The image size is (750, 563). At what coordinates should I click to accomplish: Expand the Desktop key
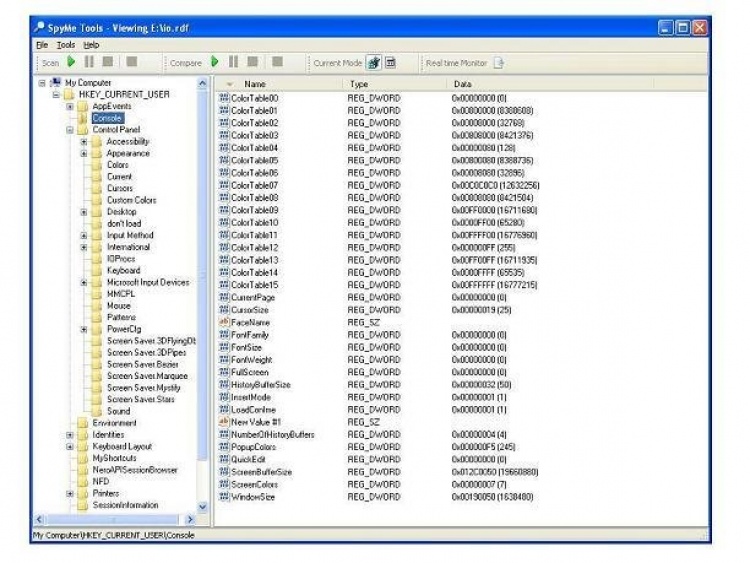pyautogui.click(x=84, y=212)
